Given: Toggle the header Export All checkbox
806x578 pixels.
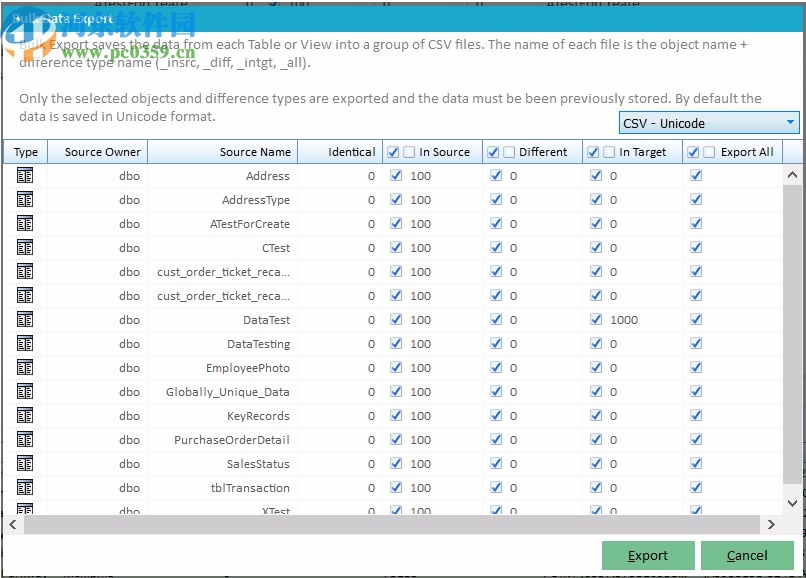Looking at the screenshot, I should [691, 152].
